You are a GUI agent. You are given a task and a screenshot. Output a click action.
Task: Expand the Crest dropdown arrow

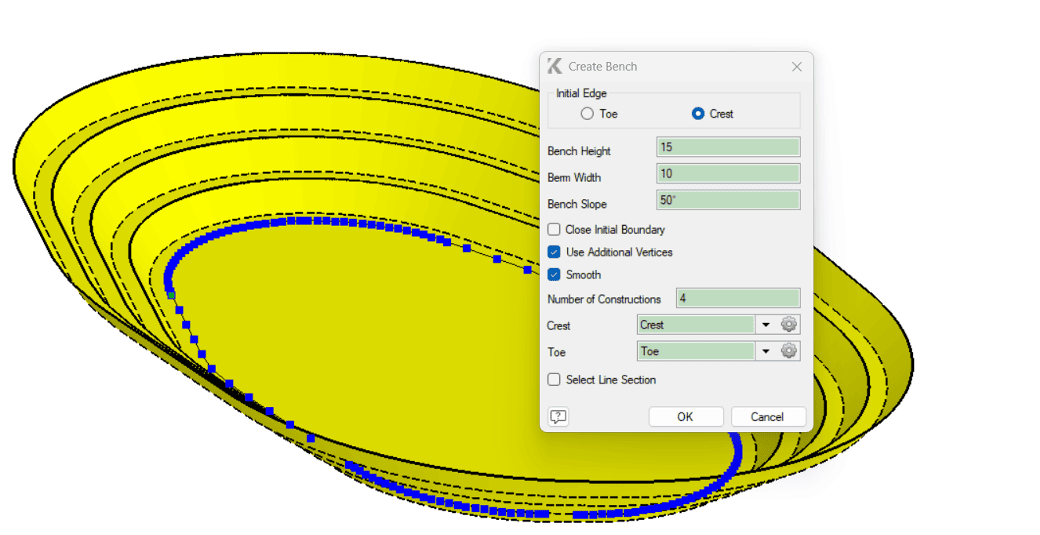point(766,325)
